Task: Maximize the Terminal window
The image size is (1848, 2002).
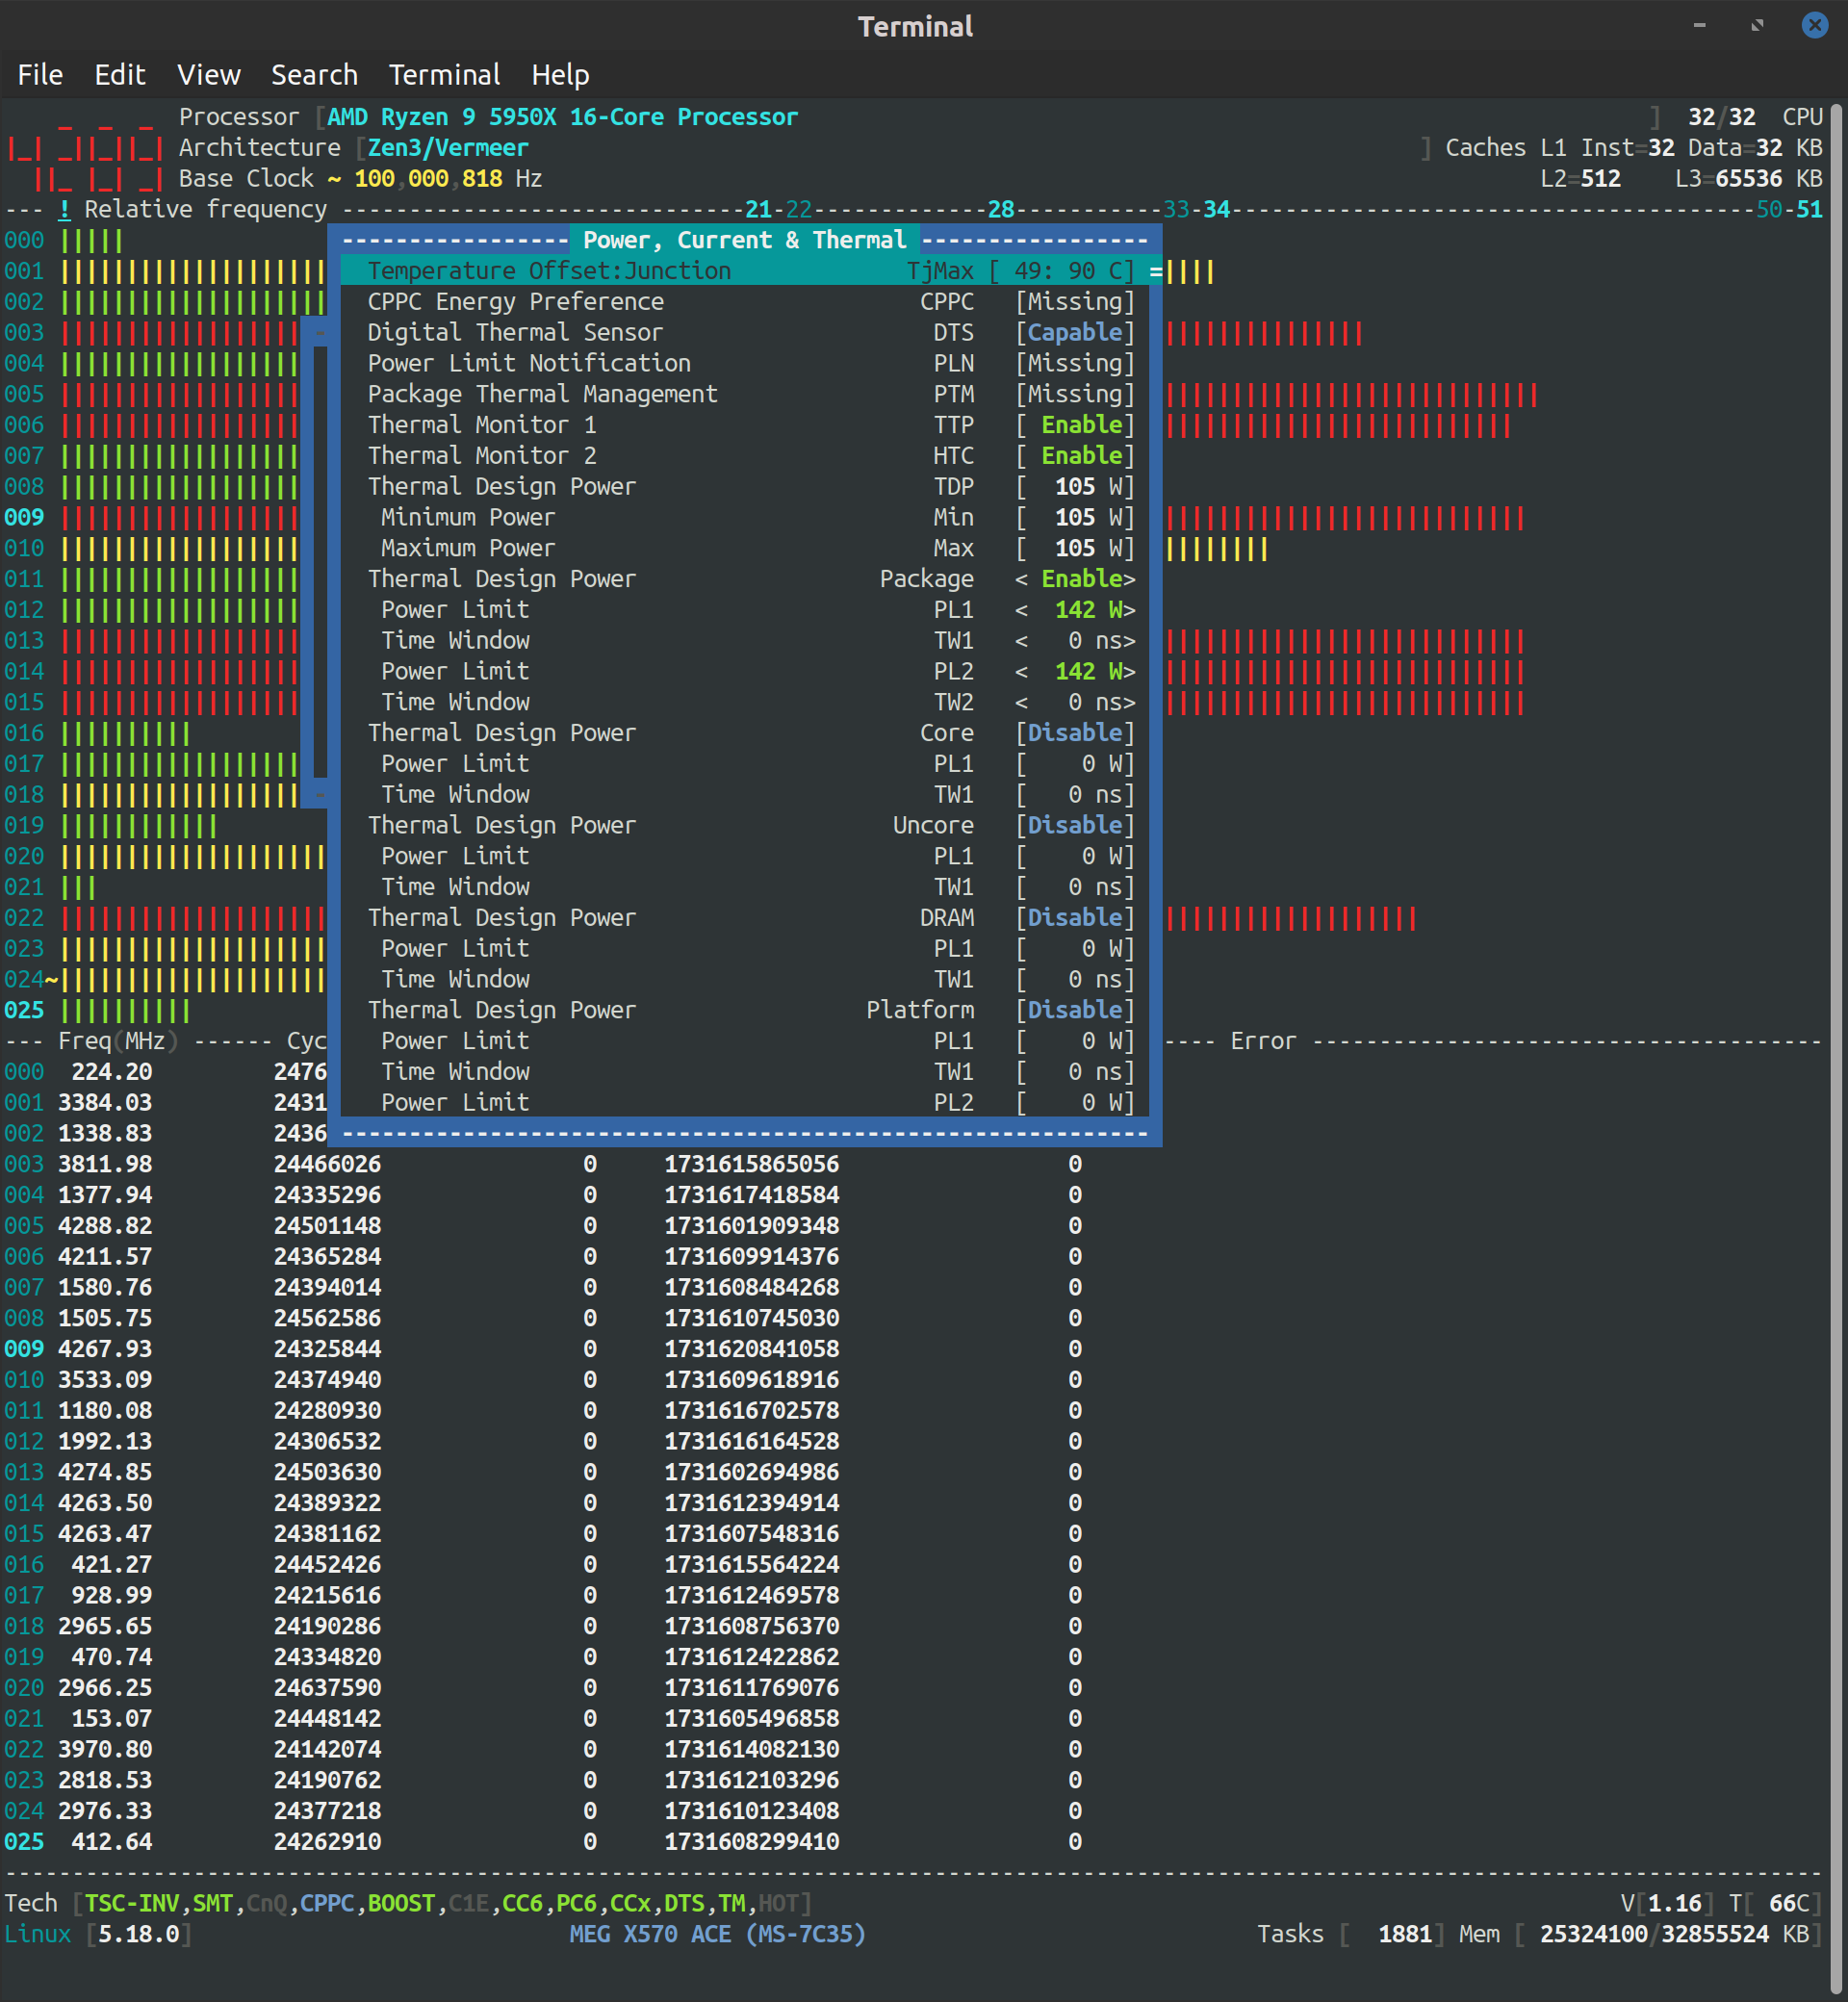Action: [1757, 25]
